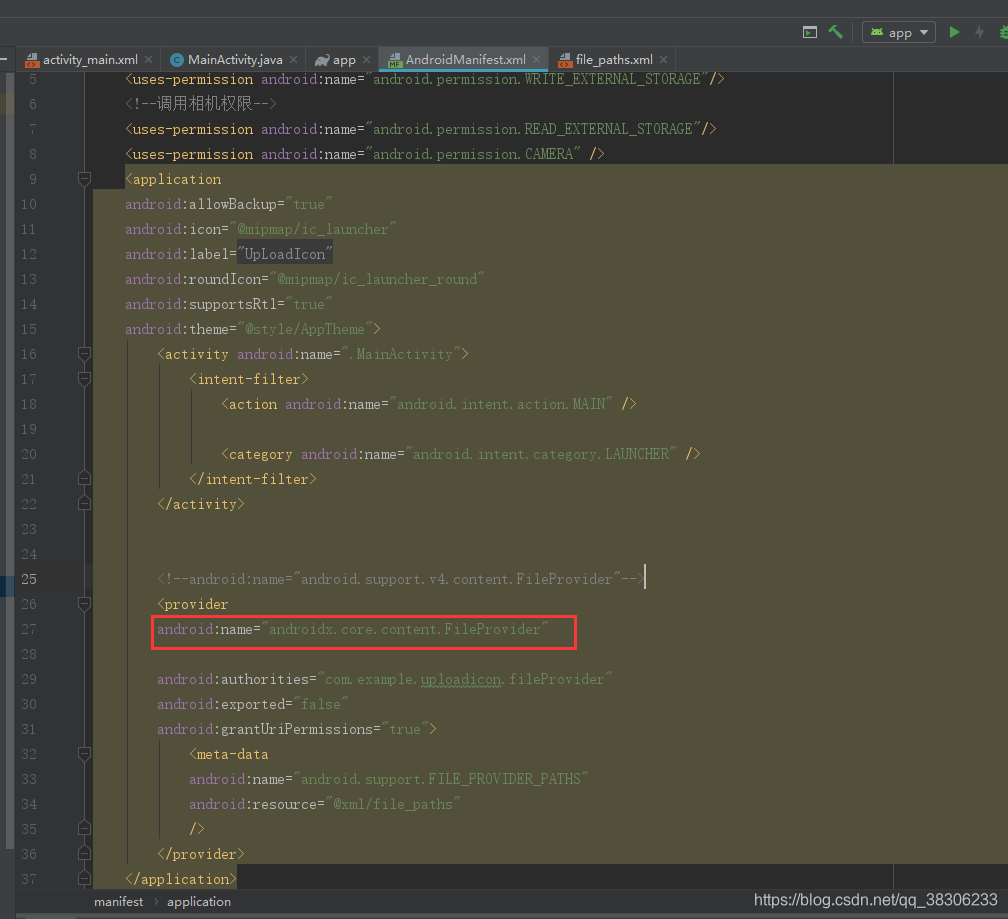This screenshot has width=1008, height=919.
Task: Click line number 25 in gutter
Action: tap(29, 579)
